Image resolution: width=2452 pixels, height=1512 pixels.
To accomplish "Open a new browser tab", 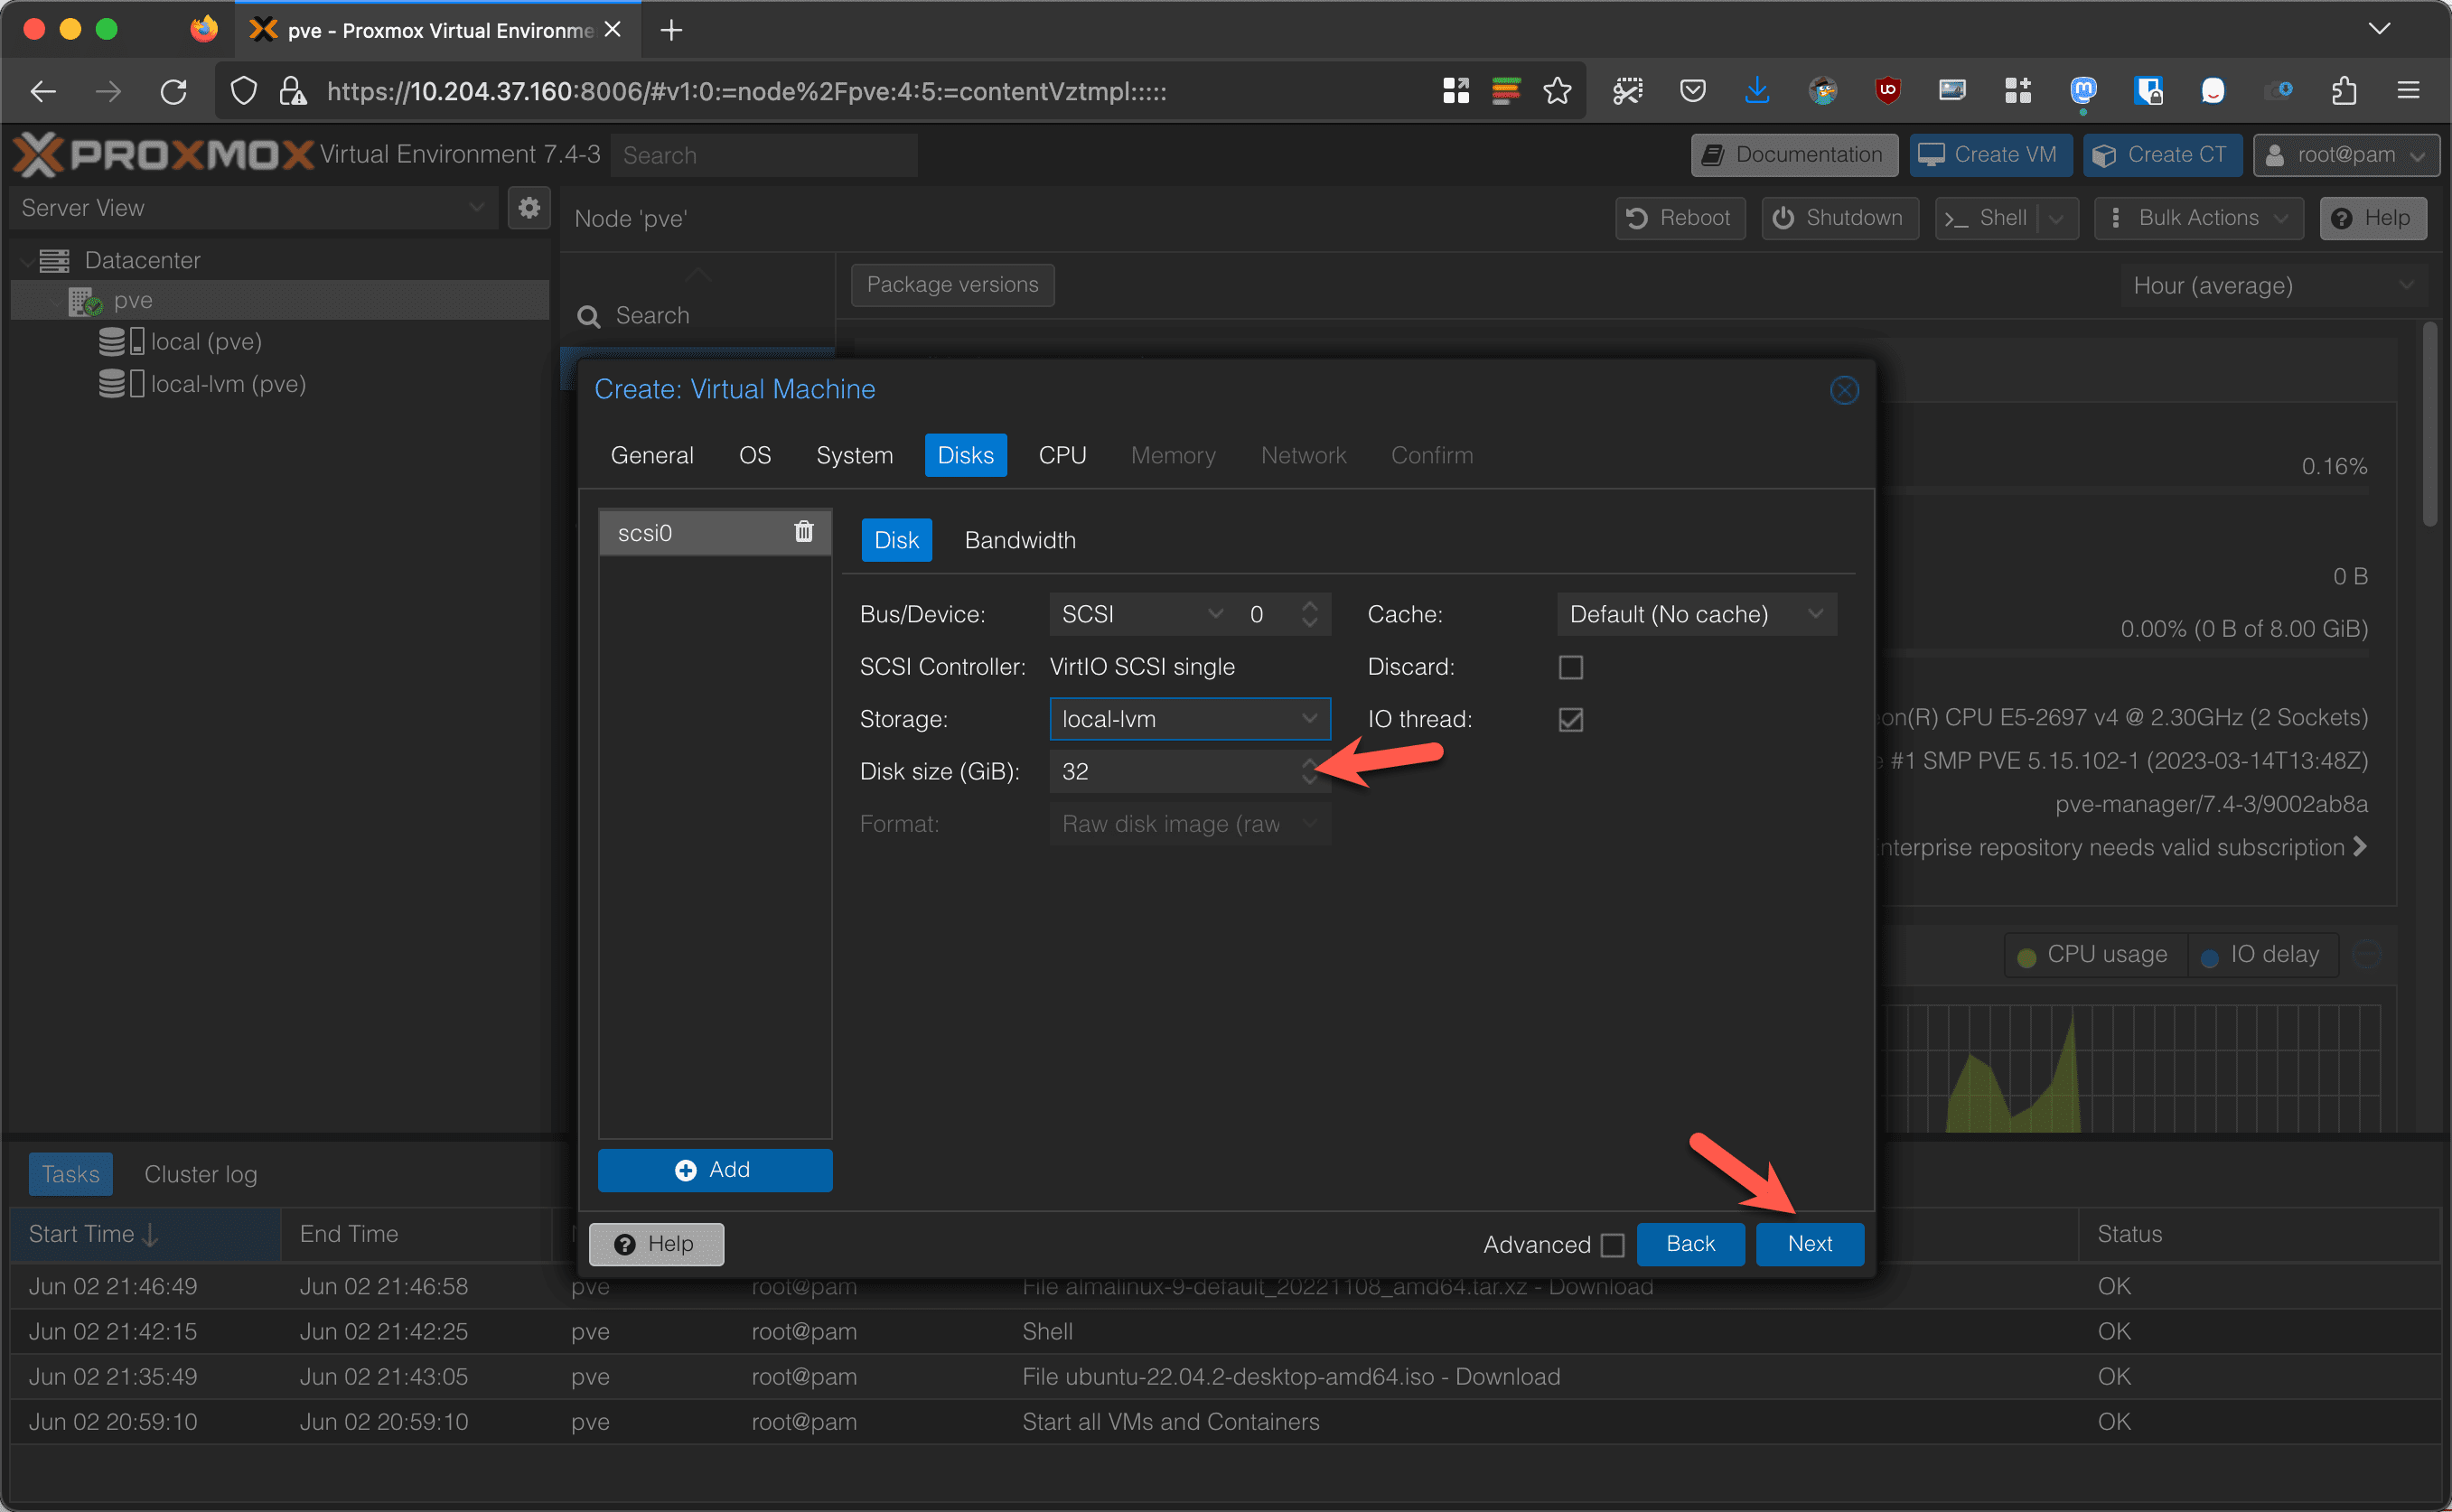I will click(x=671, y=30).
